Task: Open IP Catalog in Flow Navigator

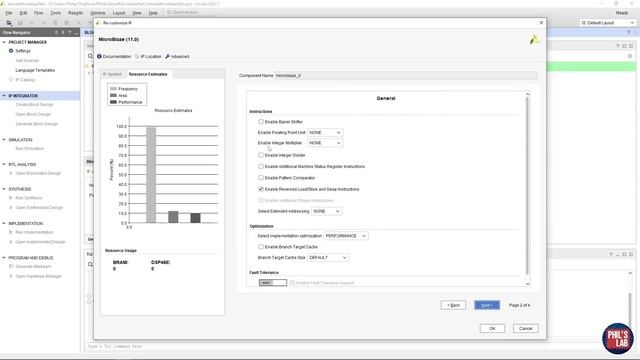Action: click(25, 80)
